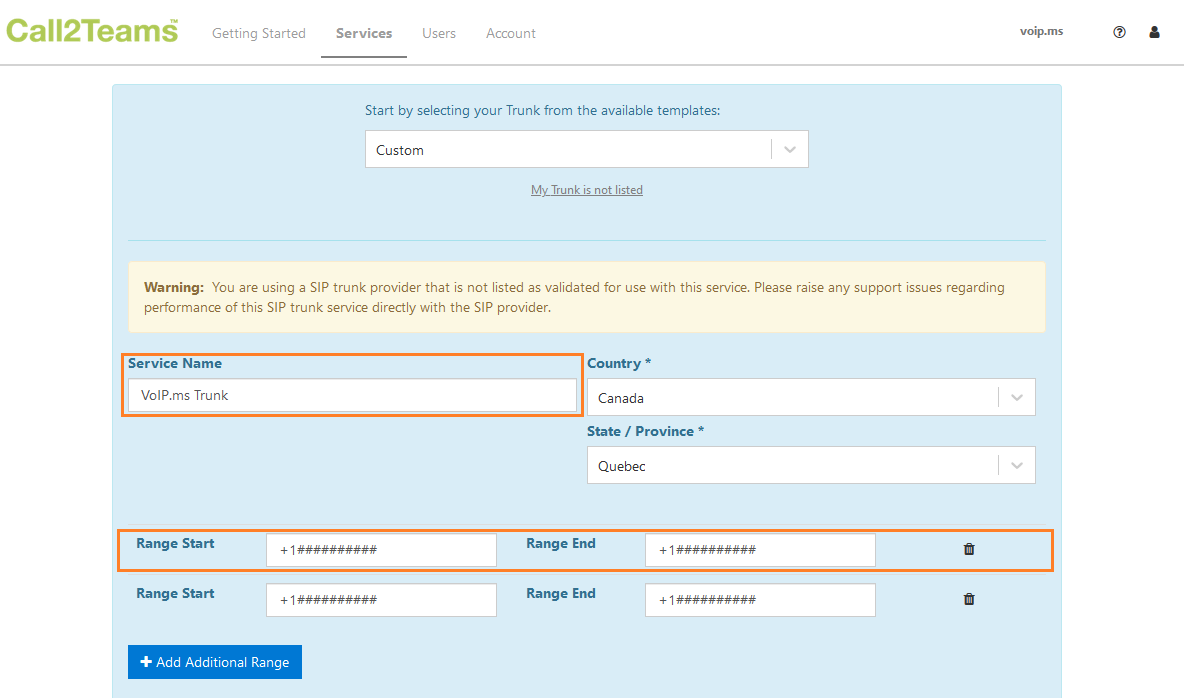
Task: Click the voip.ms account label
Action: (x=1041, y=31)
